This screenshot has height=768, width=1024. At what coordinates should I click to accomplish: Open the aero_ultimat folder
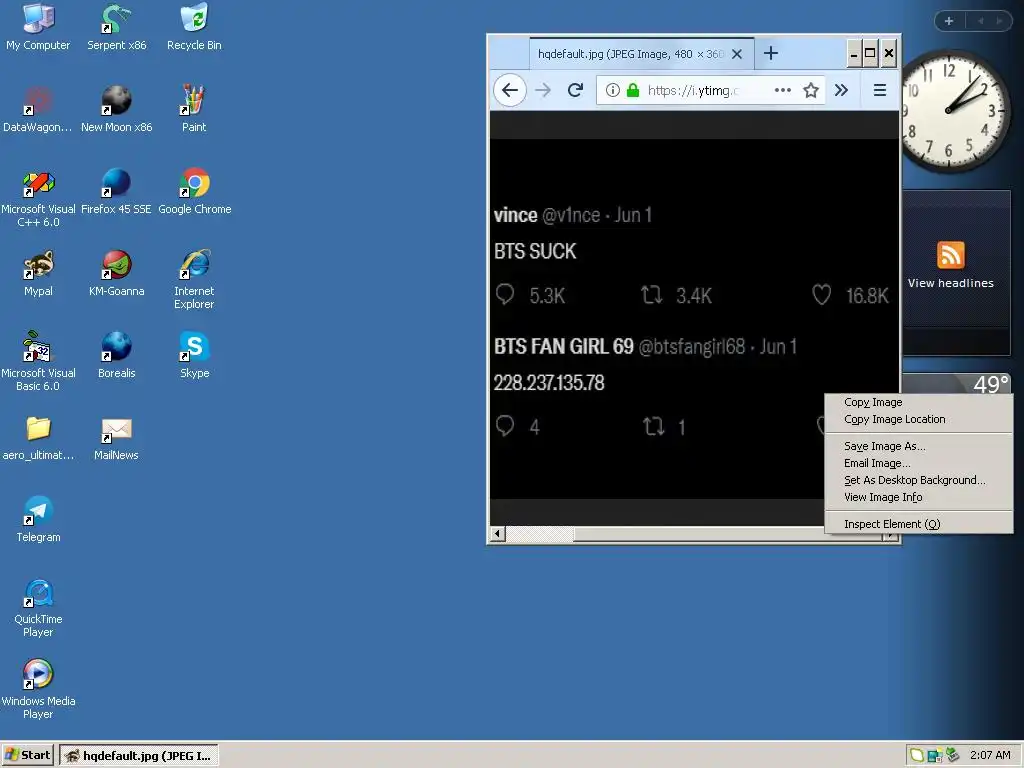pos(38,438)
